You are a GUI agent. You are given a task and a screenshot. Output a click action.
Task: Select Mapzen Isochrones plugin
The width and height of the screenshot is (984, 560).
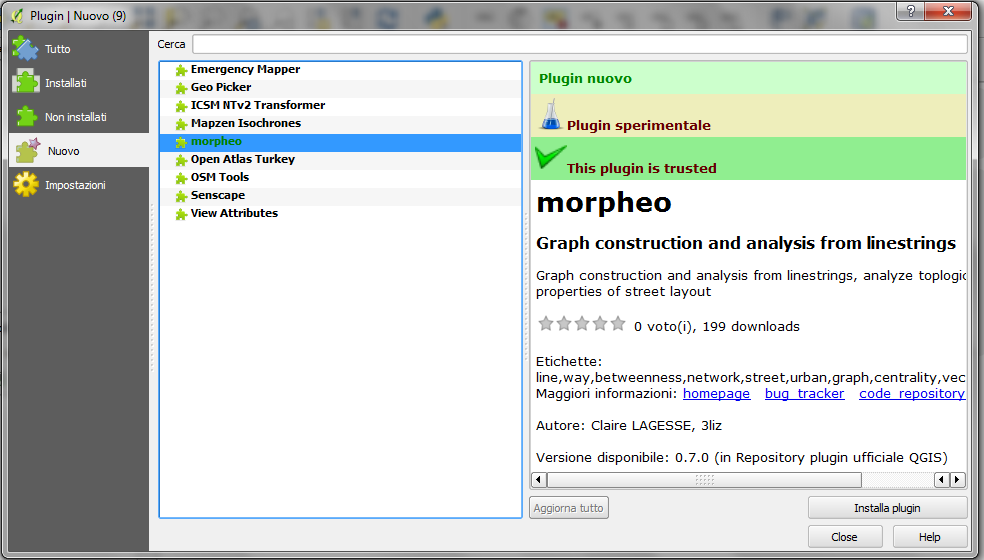pos(340,124)
